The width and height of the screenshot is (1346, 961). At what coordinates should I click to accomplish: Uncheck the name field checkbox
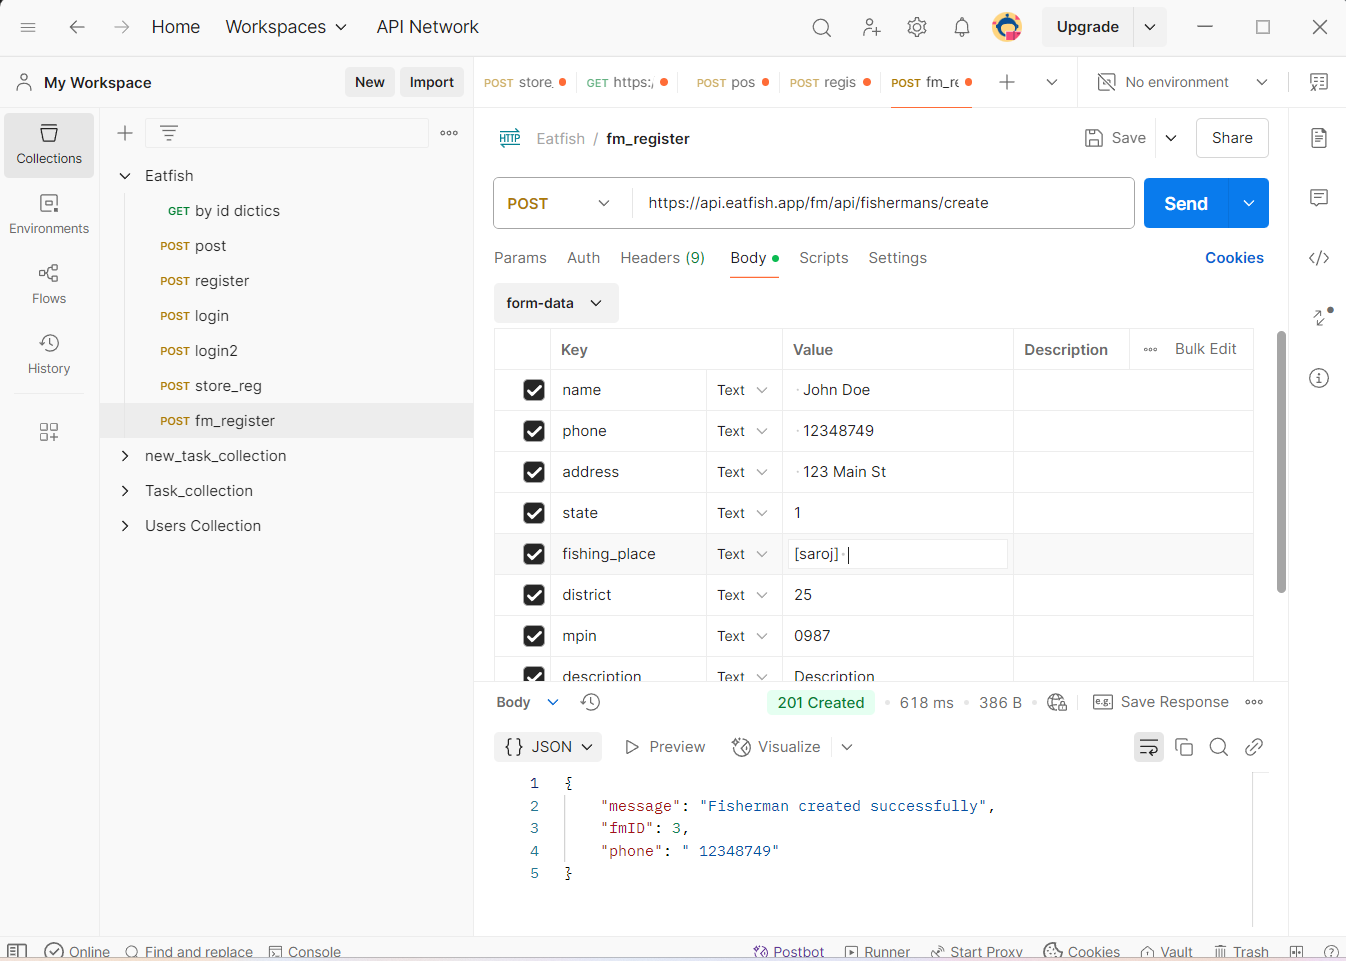click(534, 390)
